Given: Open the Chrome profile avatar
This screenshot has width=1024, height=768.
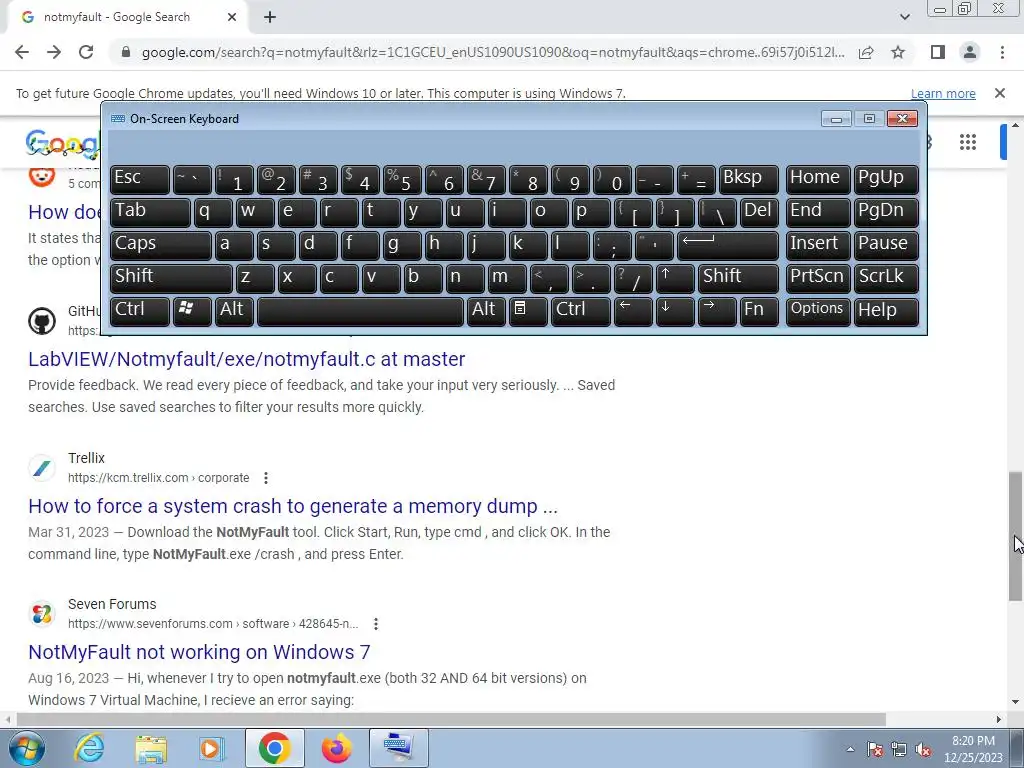Looking at the screenshot, I should pyautogui.click(x=970, y=52).
